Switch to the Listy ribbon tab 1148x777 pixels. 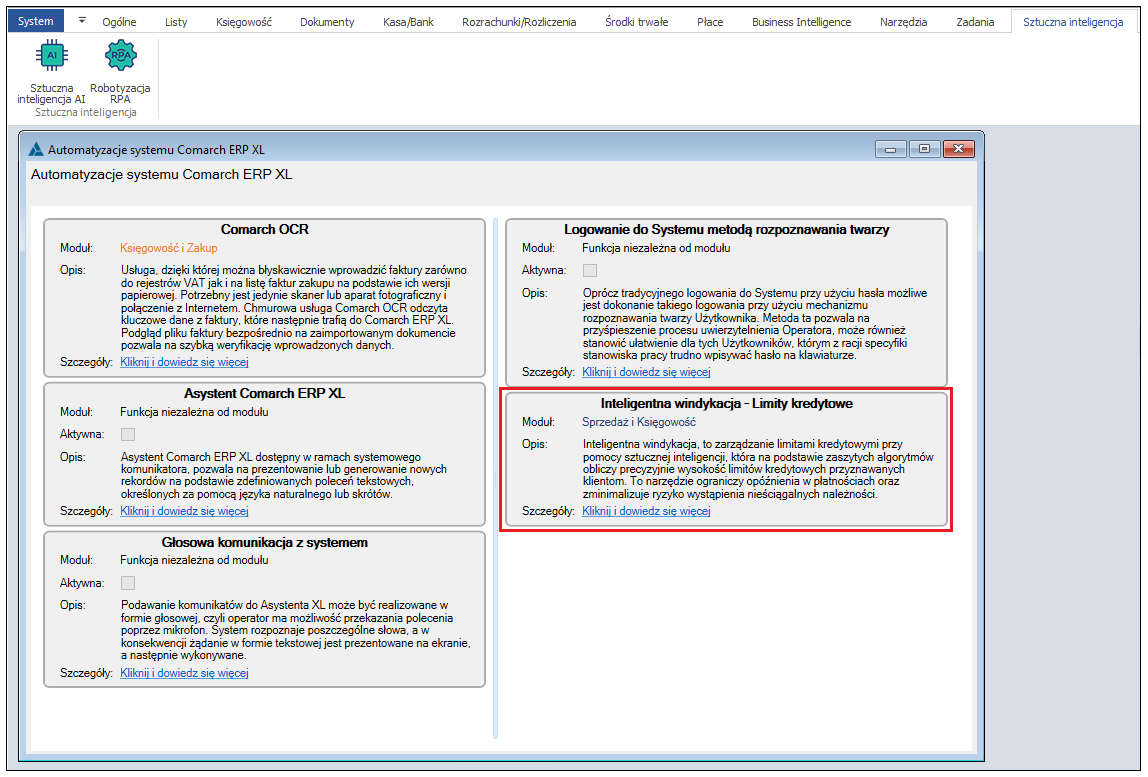pos(176,22)
